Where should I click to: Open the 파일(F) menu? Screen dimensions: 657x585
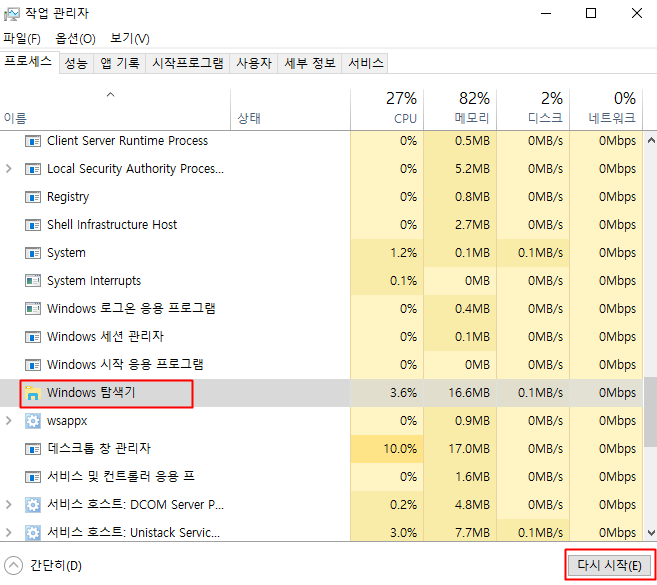(x=22, y=39)
